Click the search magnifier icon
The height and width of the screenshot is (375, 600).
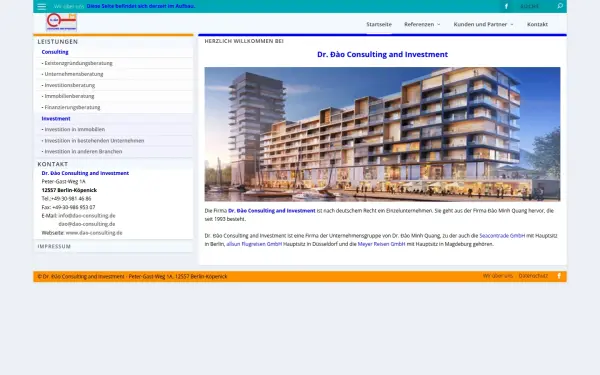[560, 6]
